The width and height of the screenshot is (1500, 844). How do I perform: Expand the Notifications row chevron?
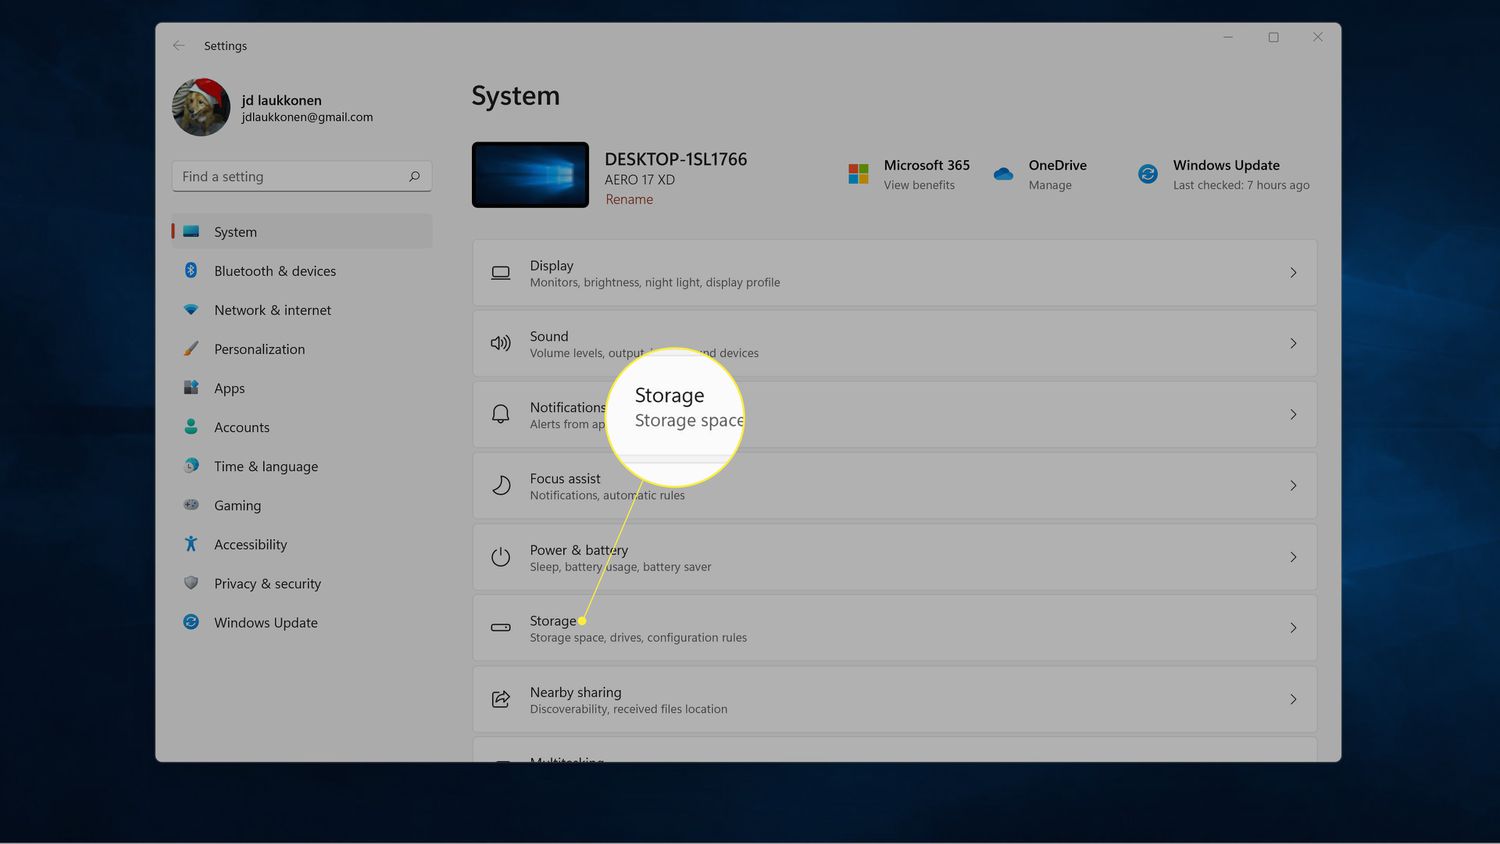tap(1293, 414)
